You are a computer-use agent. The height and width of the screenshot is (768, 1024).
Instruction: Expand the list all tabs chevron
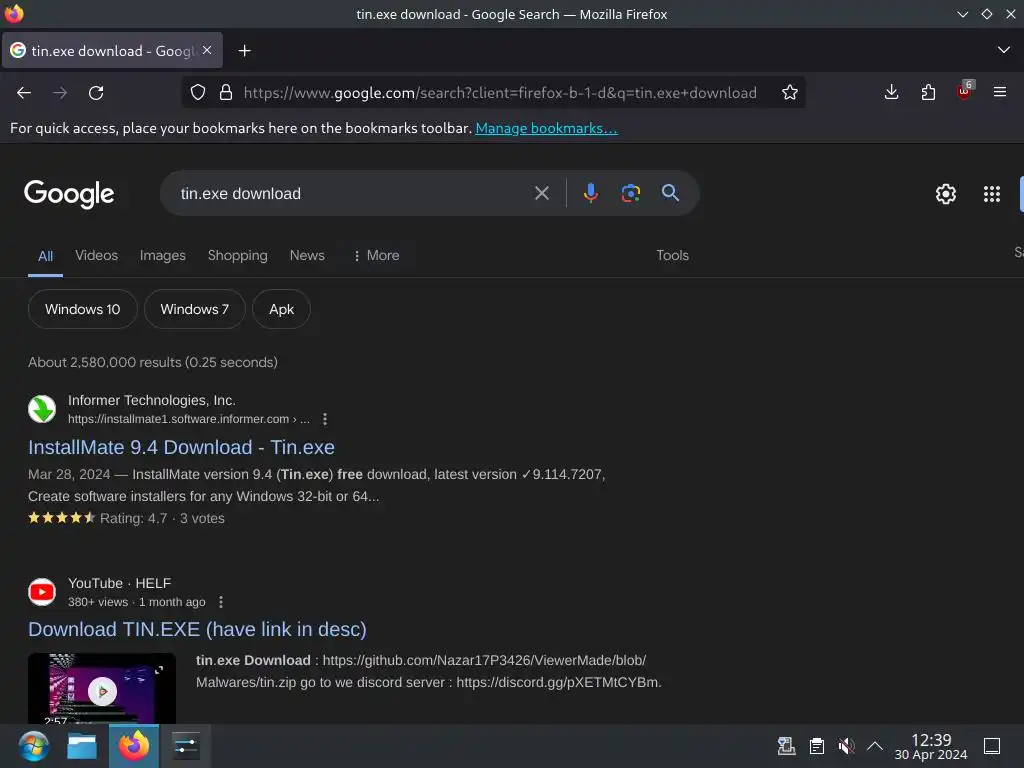pos(1004,50)
